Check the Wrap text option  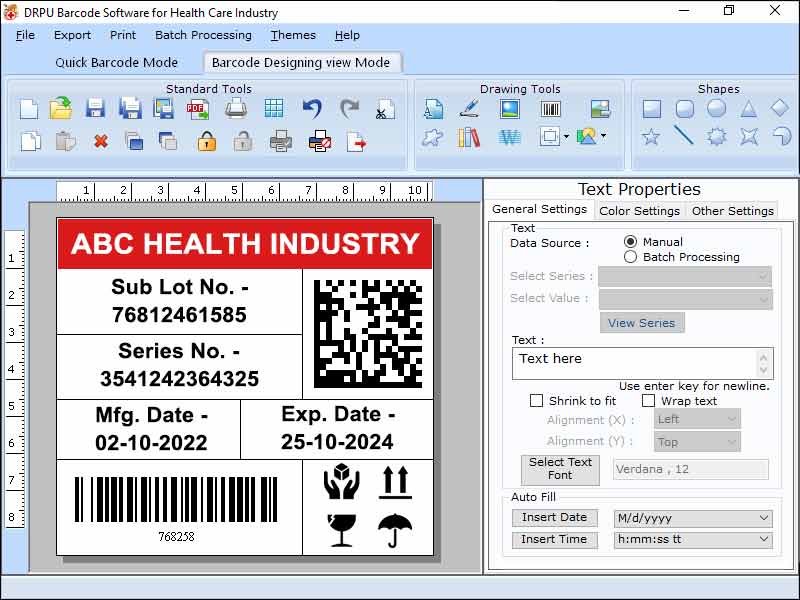(x=649, y=400)
